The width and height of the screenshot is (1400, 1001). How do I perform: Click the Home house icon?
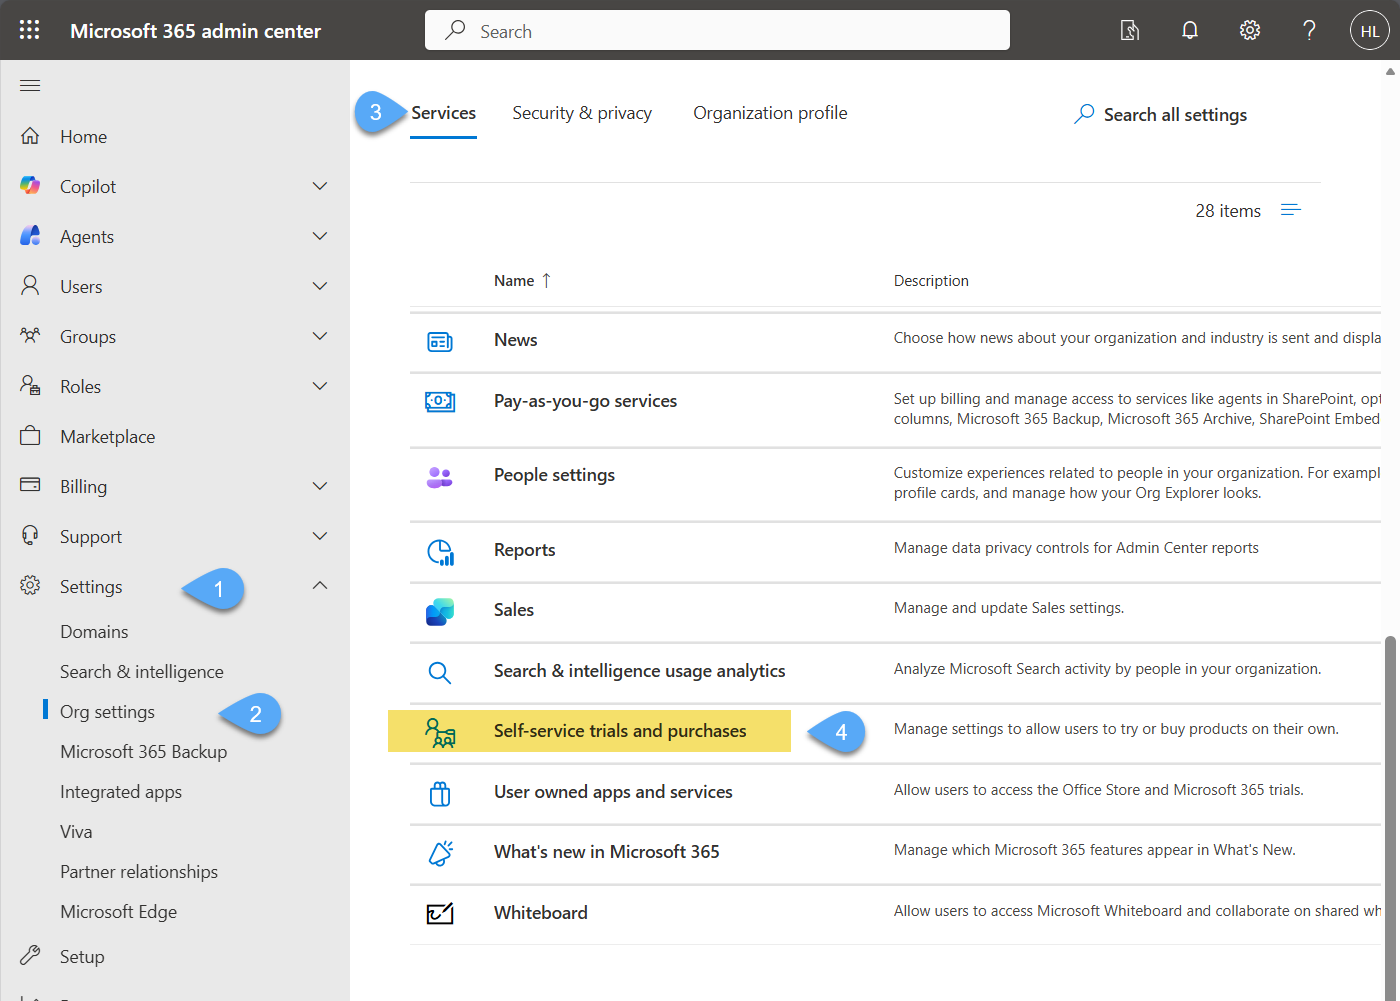pos(31,136)
